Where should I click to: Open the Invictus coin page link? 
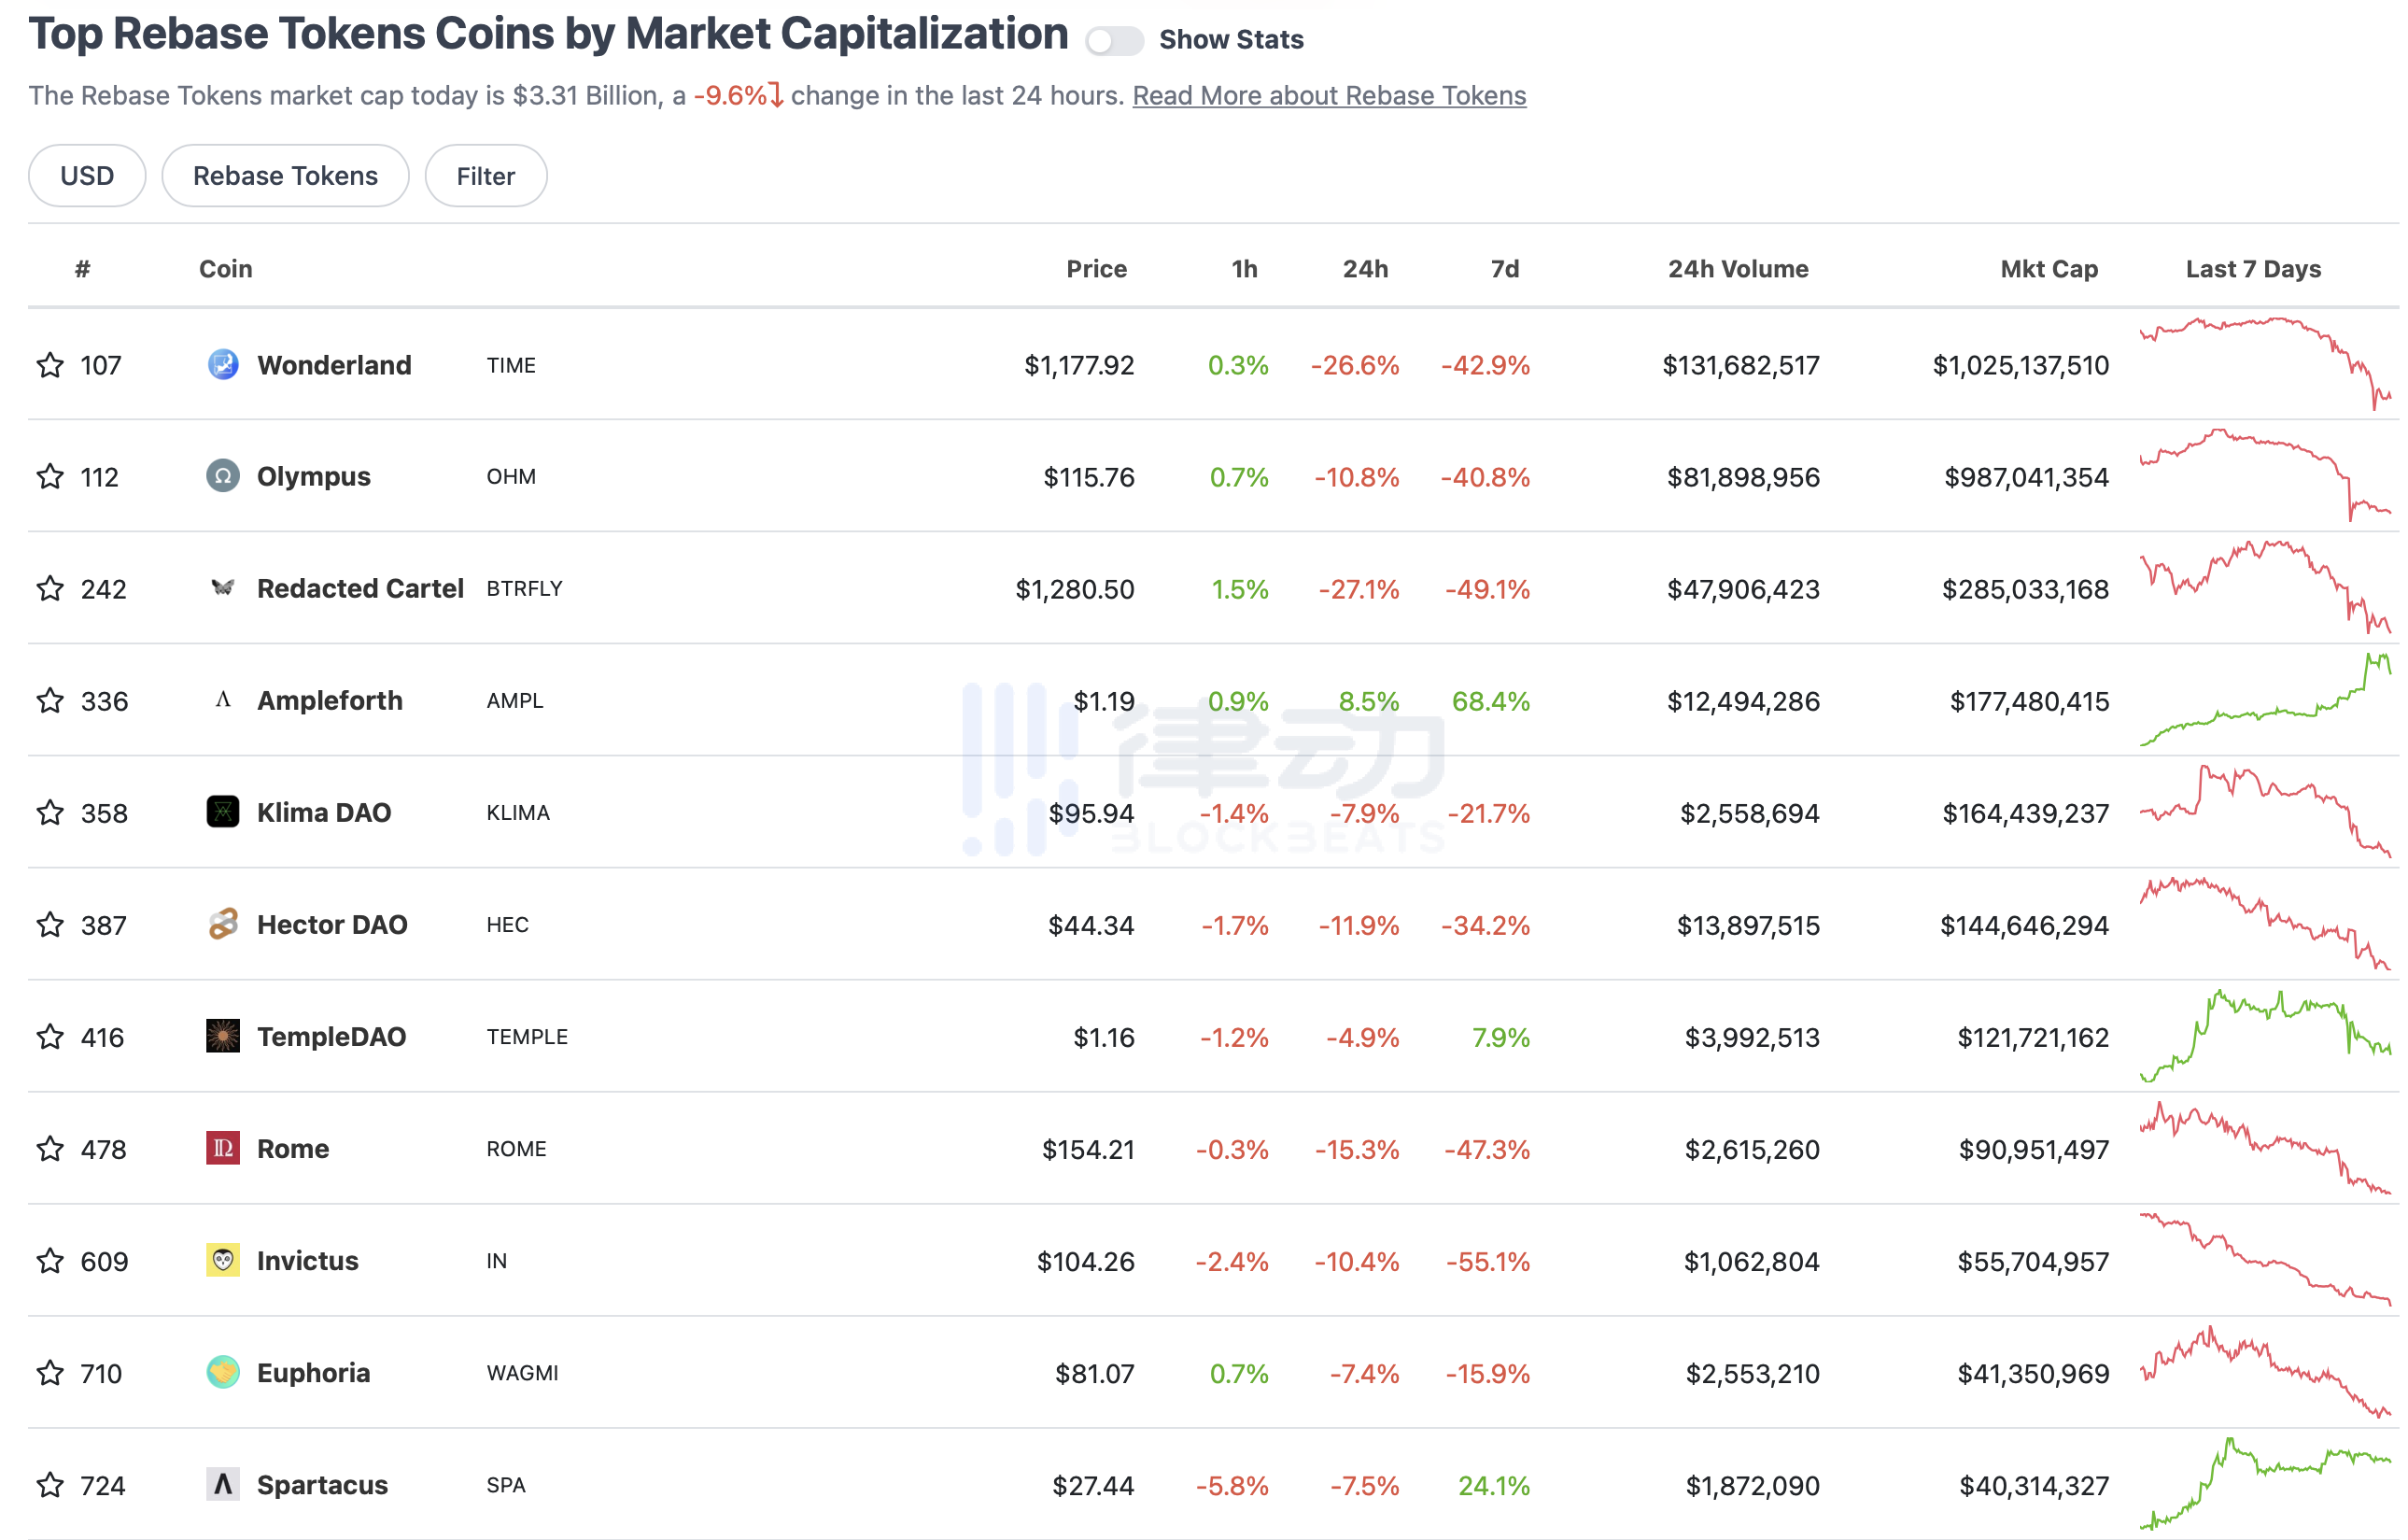pos(307,1261)
